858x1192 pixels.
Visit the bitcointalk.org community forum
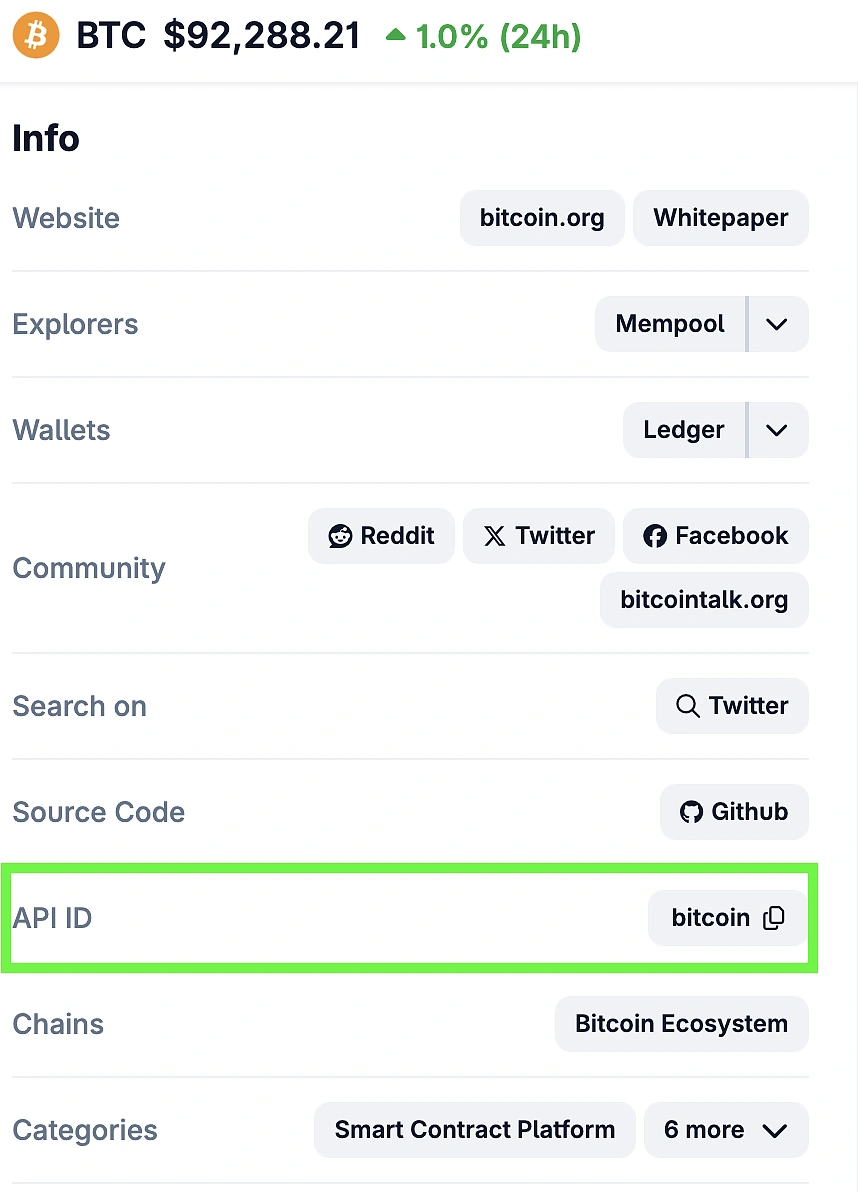(x=704, y=599)
